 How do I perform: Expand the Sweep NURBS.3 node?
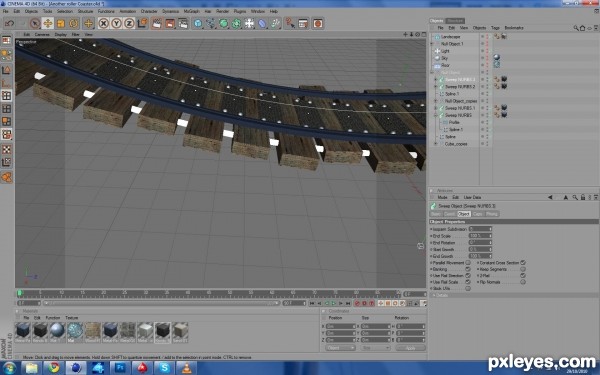click(x=435, y=80)
